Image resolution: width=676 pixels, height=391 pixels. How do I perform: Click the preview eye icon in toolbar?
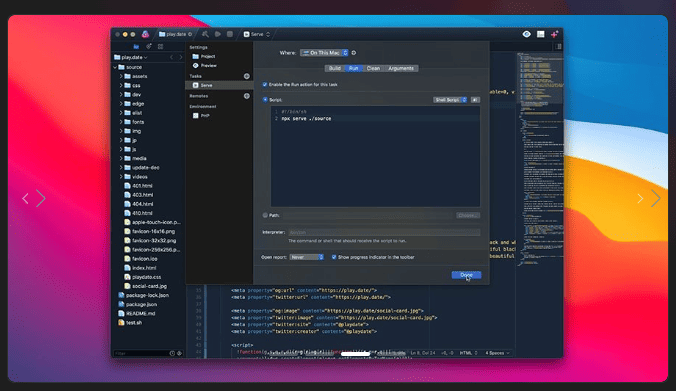click(526, 34)
